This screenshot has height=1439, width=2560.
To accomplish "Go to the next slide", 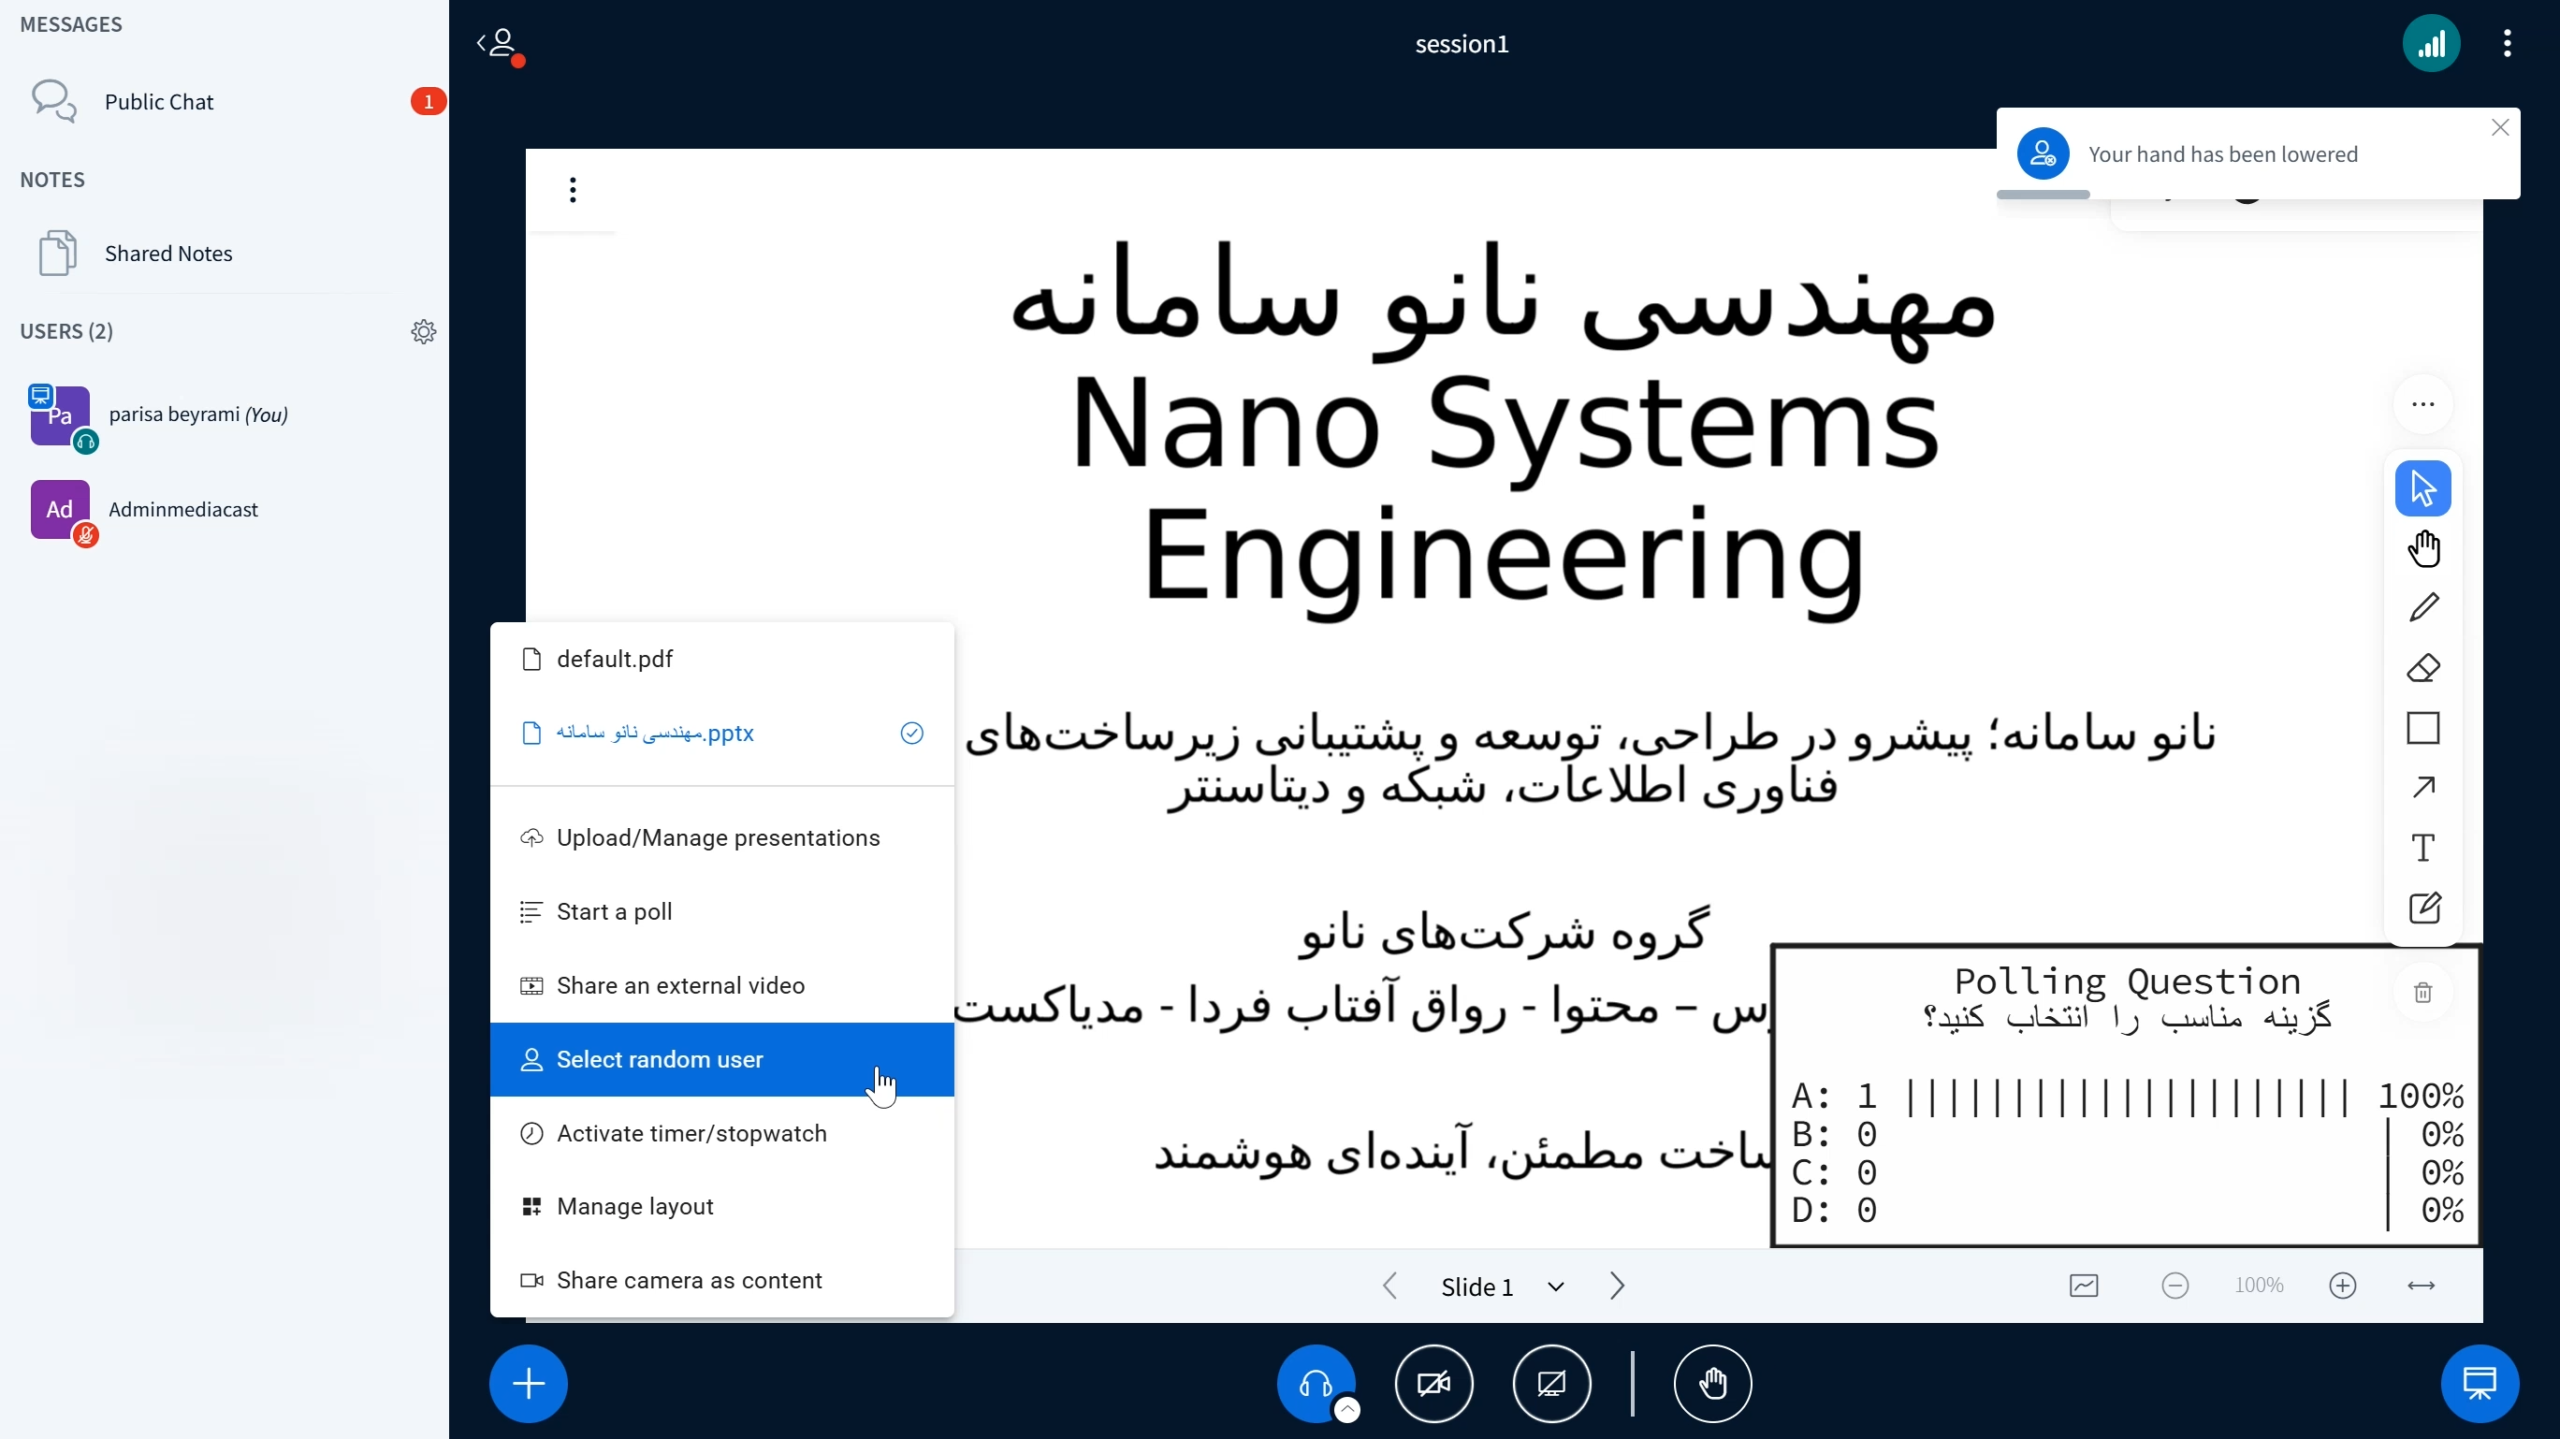I will coord(1617,1286).
